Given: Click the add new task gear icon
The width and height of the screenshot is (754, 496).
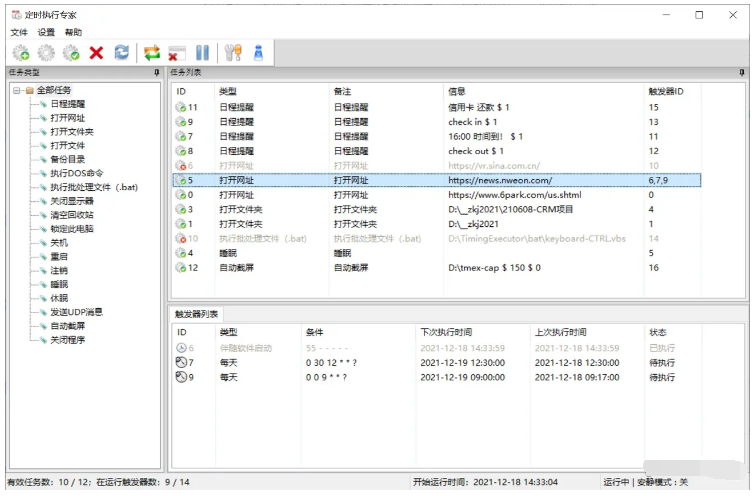Looking at the screenshot, I should pyautogui.click(x=20, y=53).
